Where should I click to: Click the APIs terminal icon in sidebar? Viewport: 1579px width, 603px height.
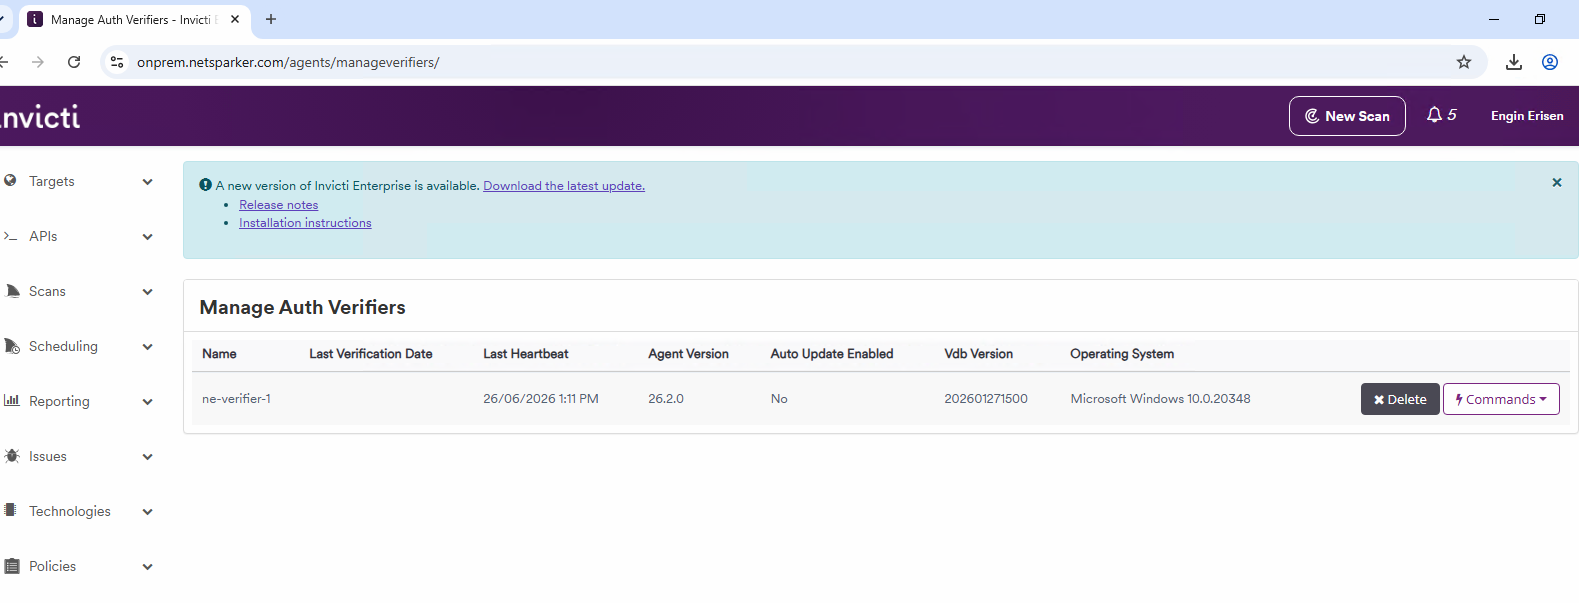10,236
